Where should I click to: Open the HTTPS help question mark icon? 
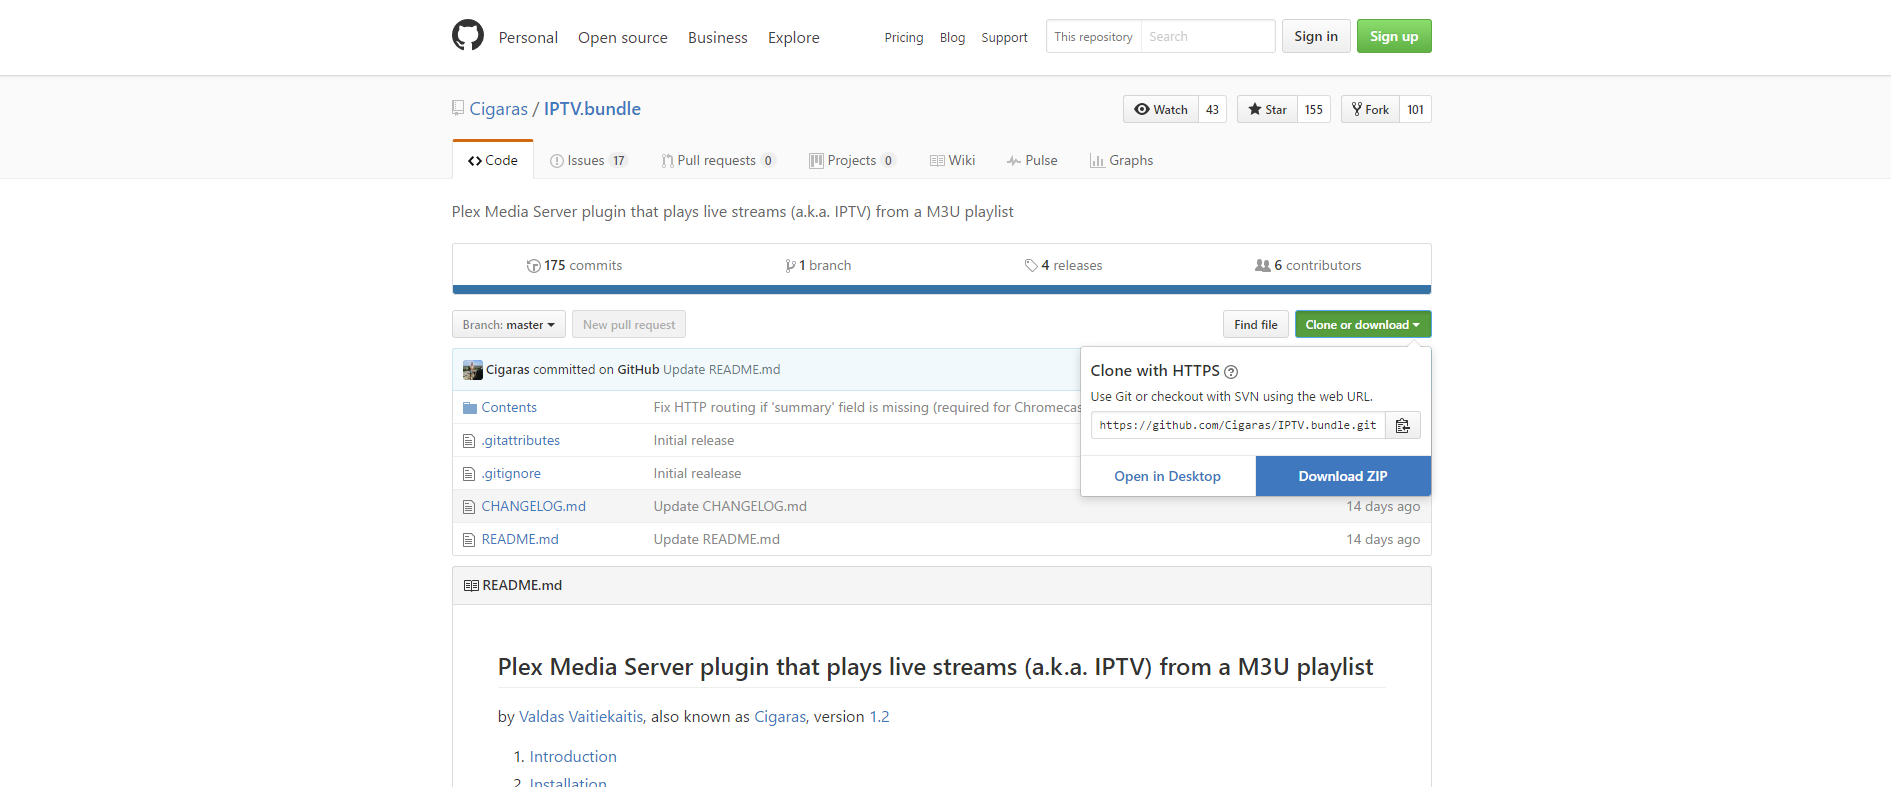click(1231, 372)
